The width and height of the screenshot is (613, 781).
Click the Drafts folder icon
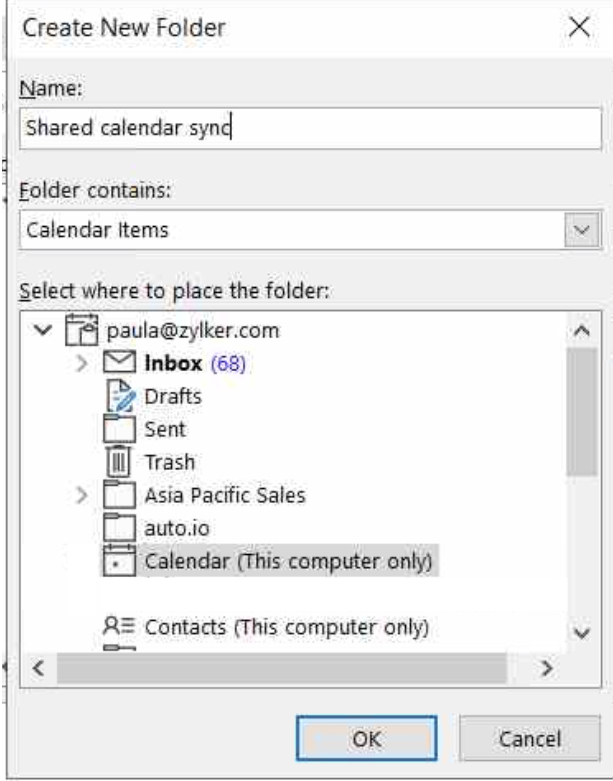click(x=118, y=396)
